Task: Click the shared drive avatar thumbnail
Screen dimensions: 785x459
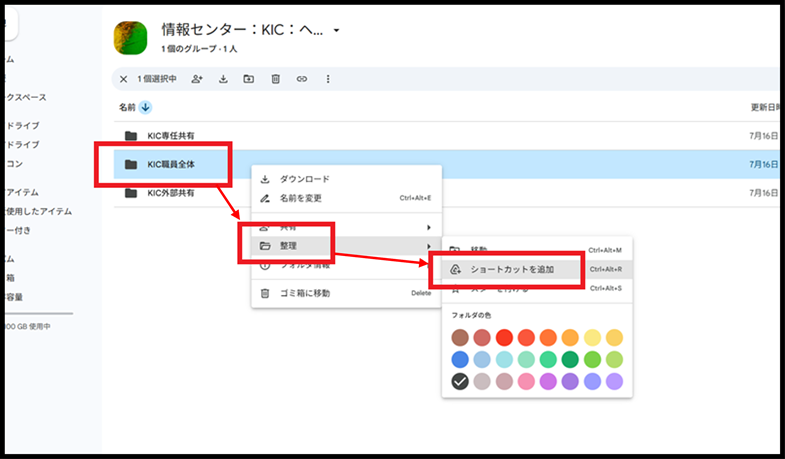Action: [132, 38]
